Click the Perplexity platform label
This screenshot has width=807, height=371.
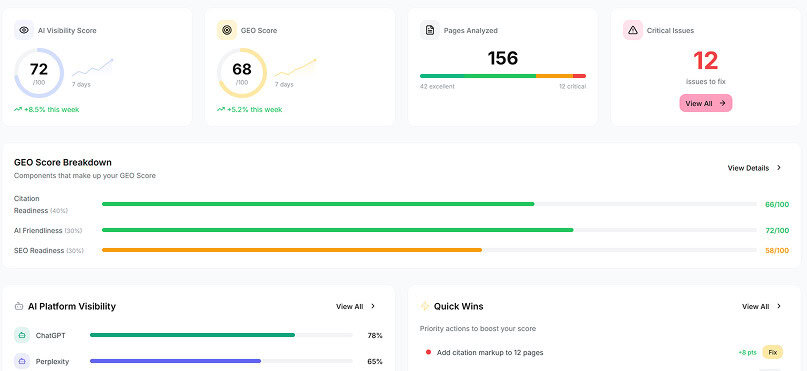pos(52,362)
